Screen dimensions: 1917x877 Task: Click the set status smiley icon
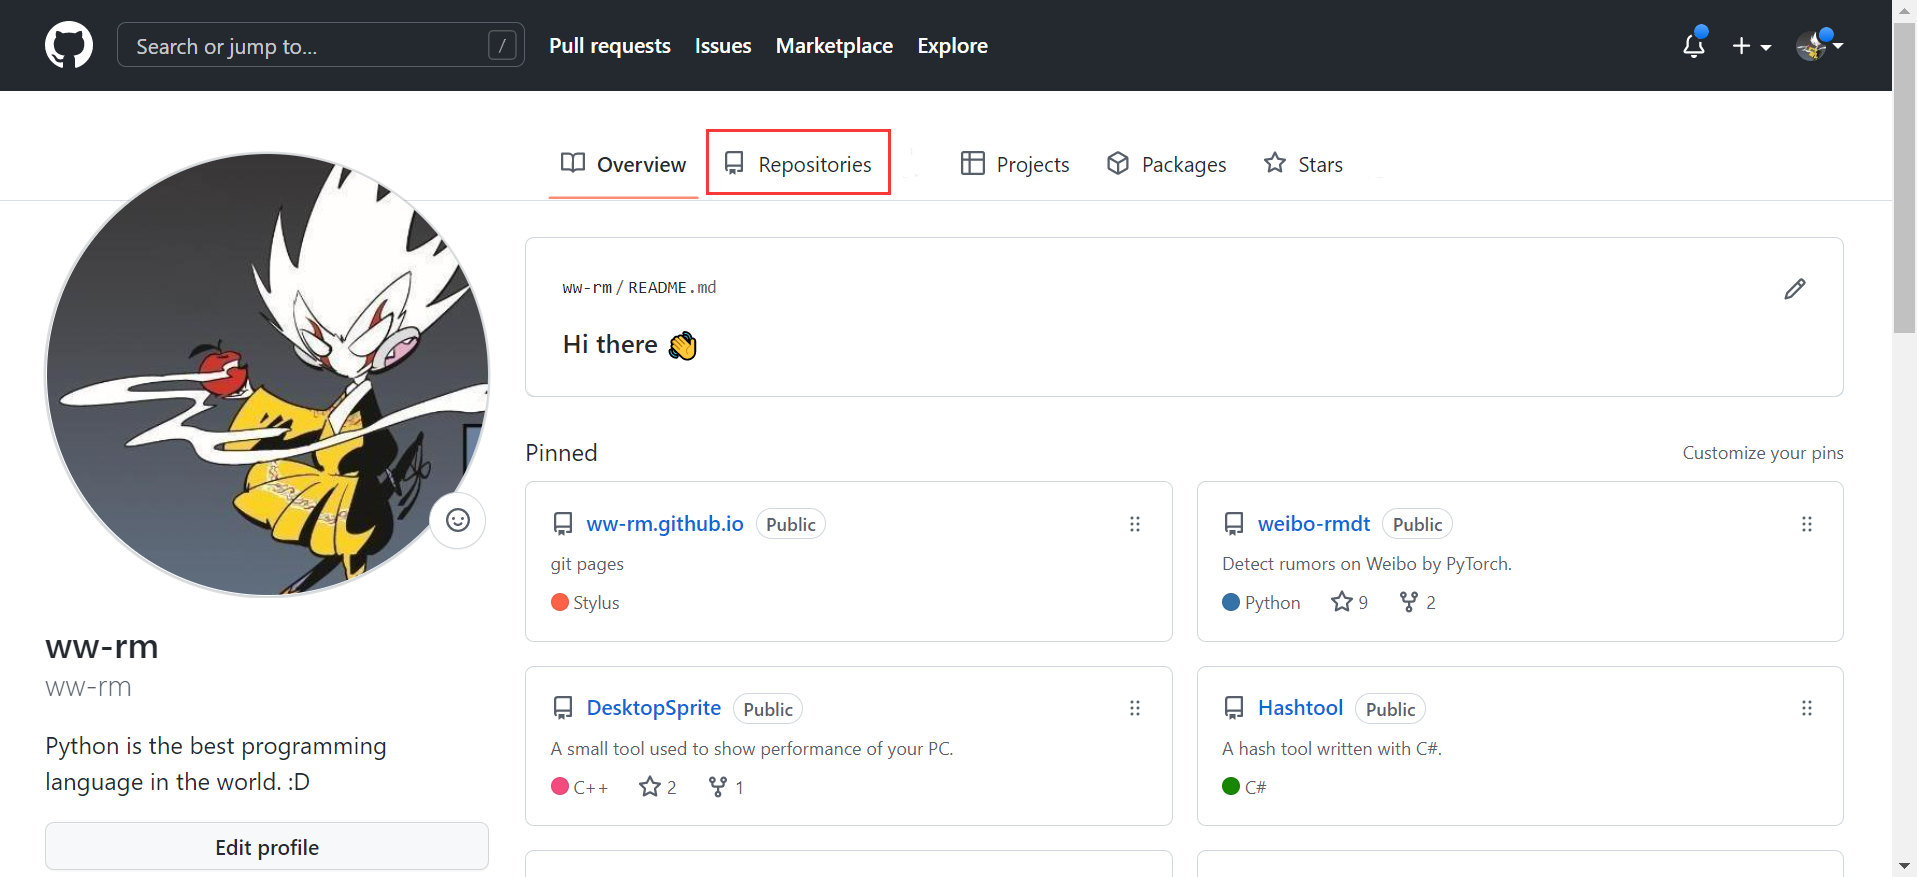(x=458, y=520)
